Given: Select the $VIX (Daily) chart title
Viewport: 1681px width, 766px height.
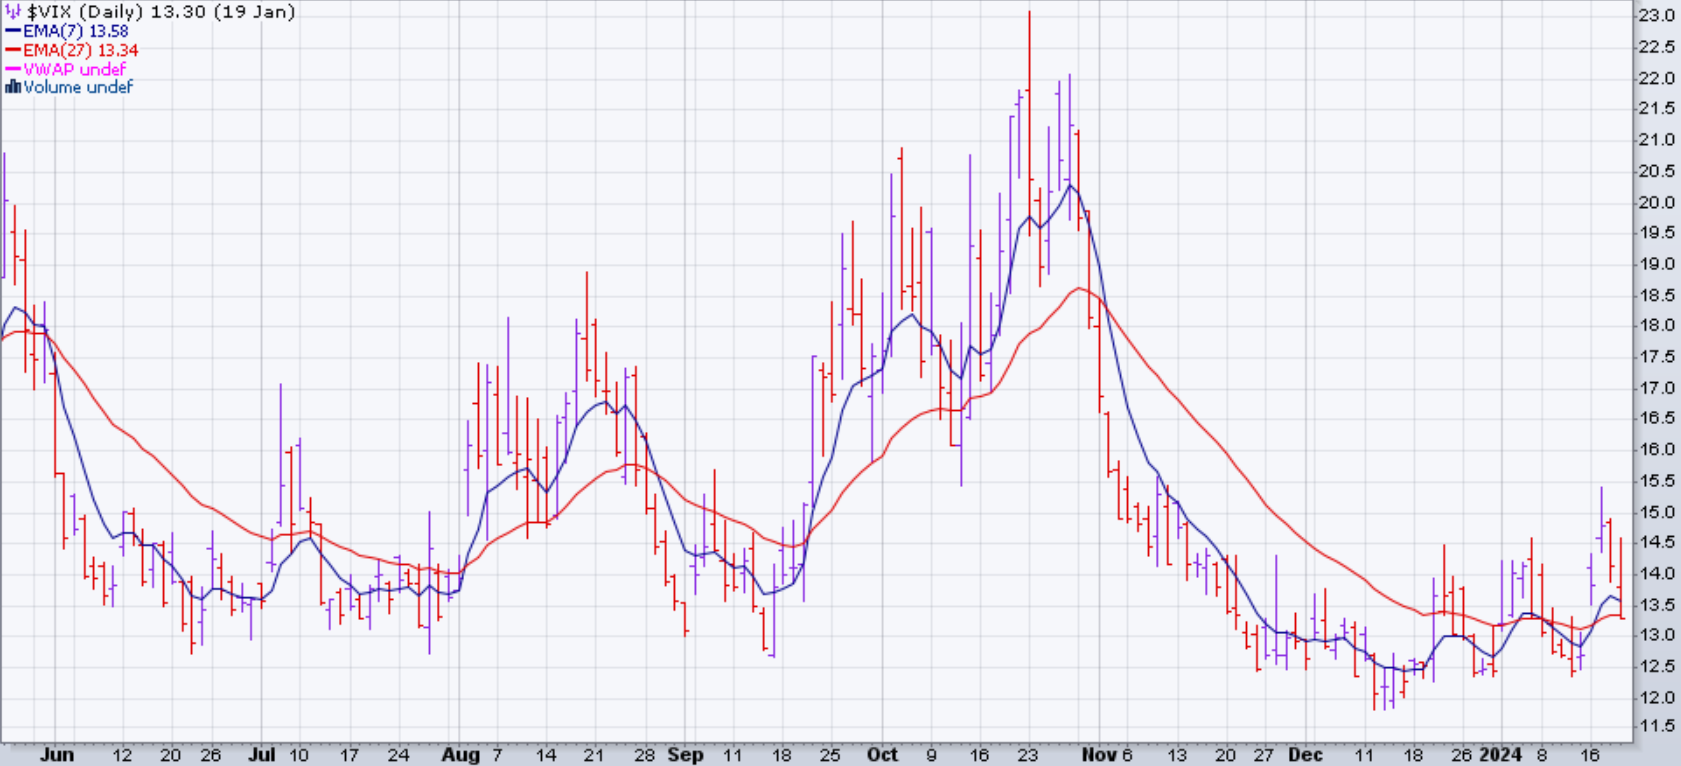Looking at the screenshot, I should tap(161, 12).
